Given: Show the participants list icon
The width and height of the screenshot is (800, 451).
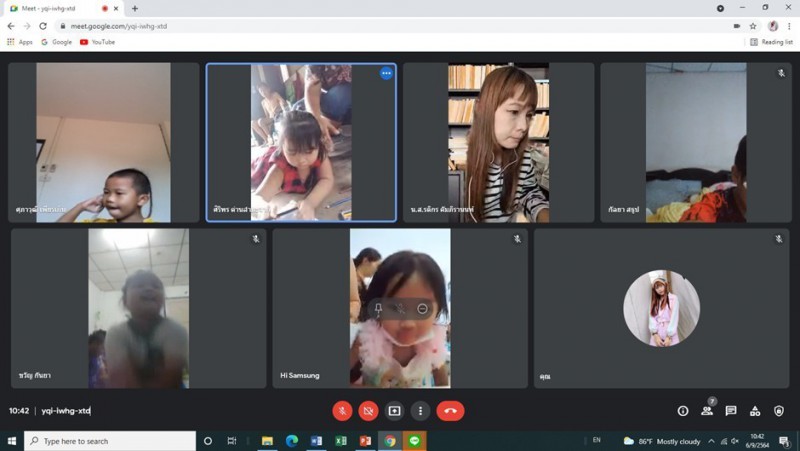Looking at the screenshot, I should (707, 410).
